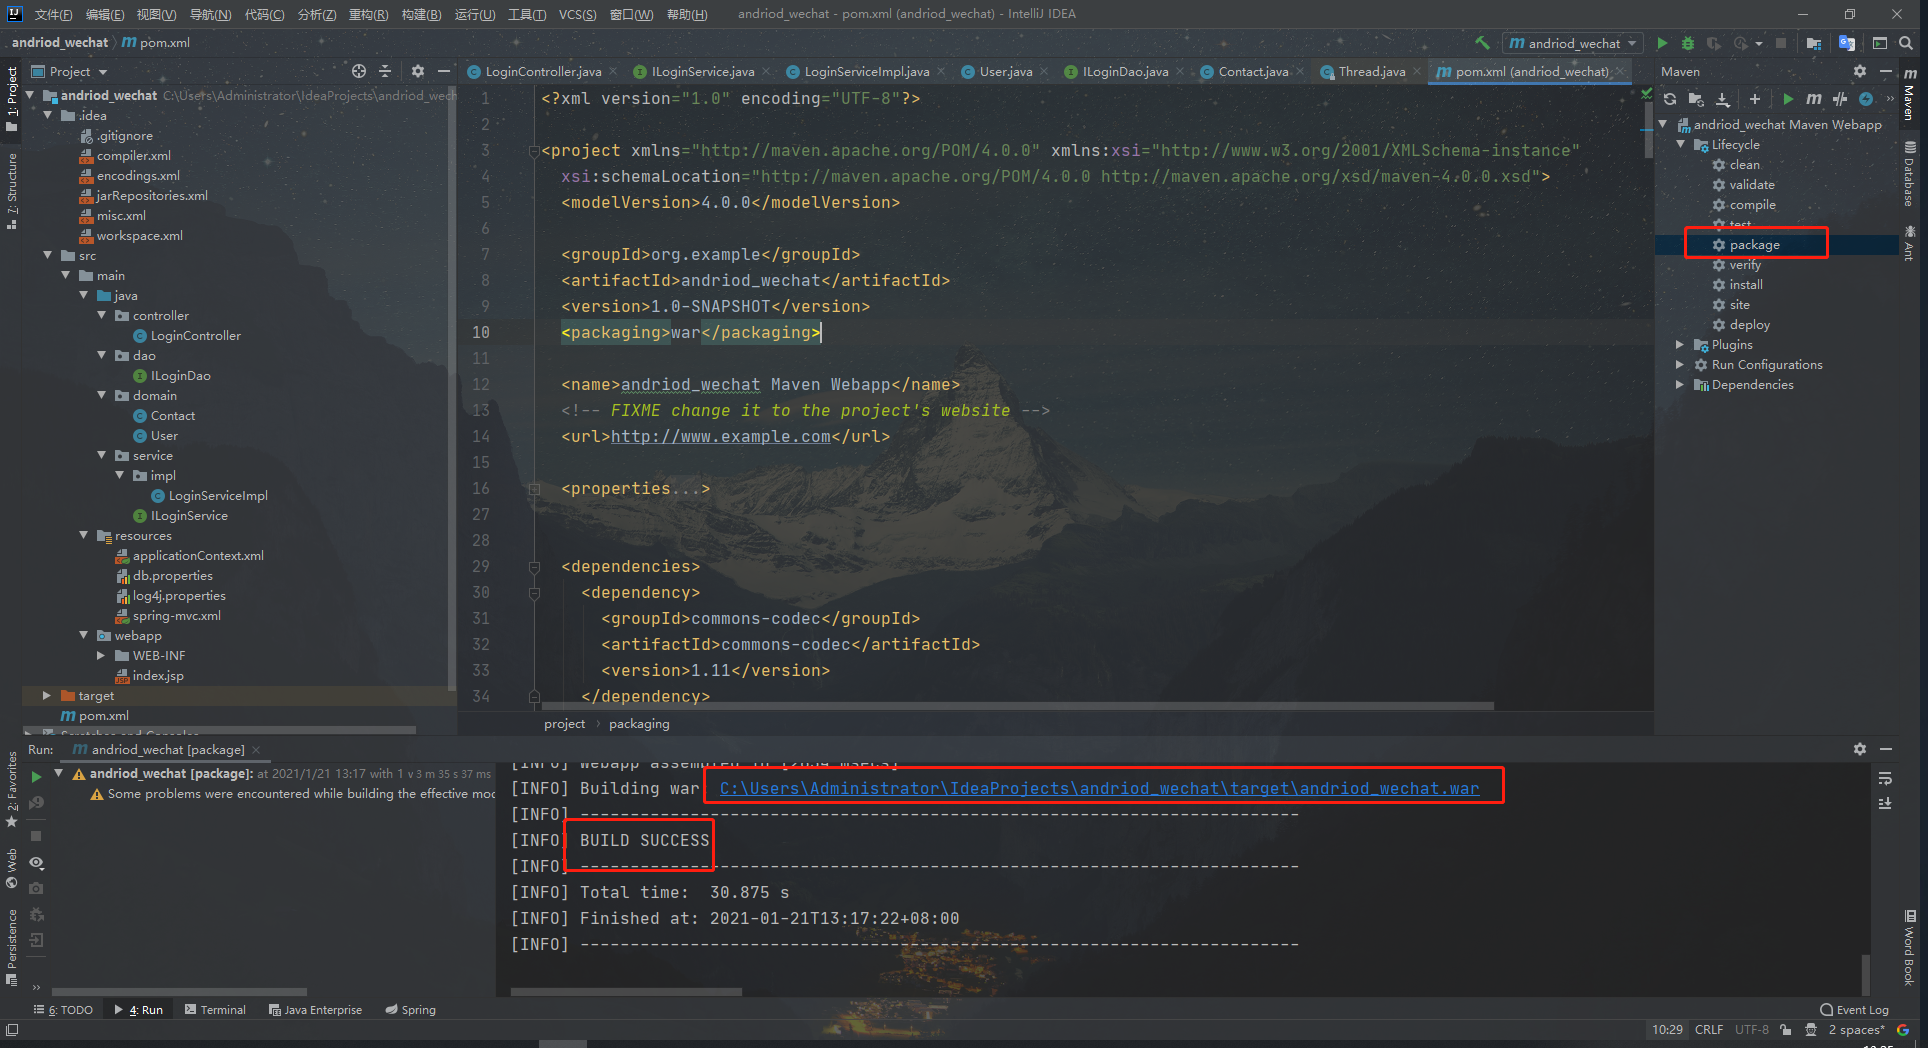
Task: Collapse the Lifecycle node in Maven panel
Action: click(x=1681, y=144)
